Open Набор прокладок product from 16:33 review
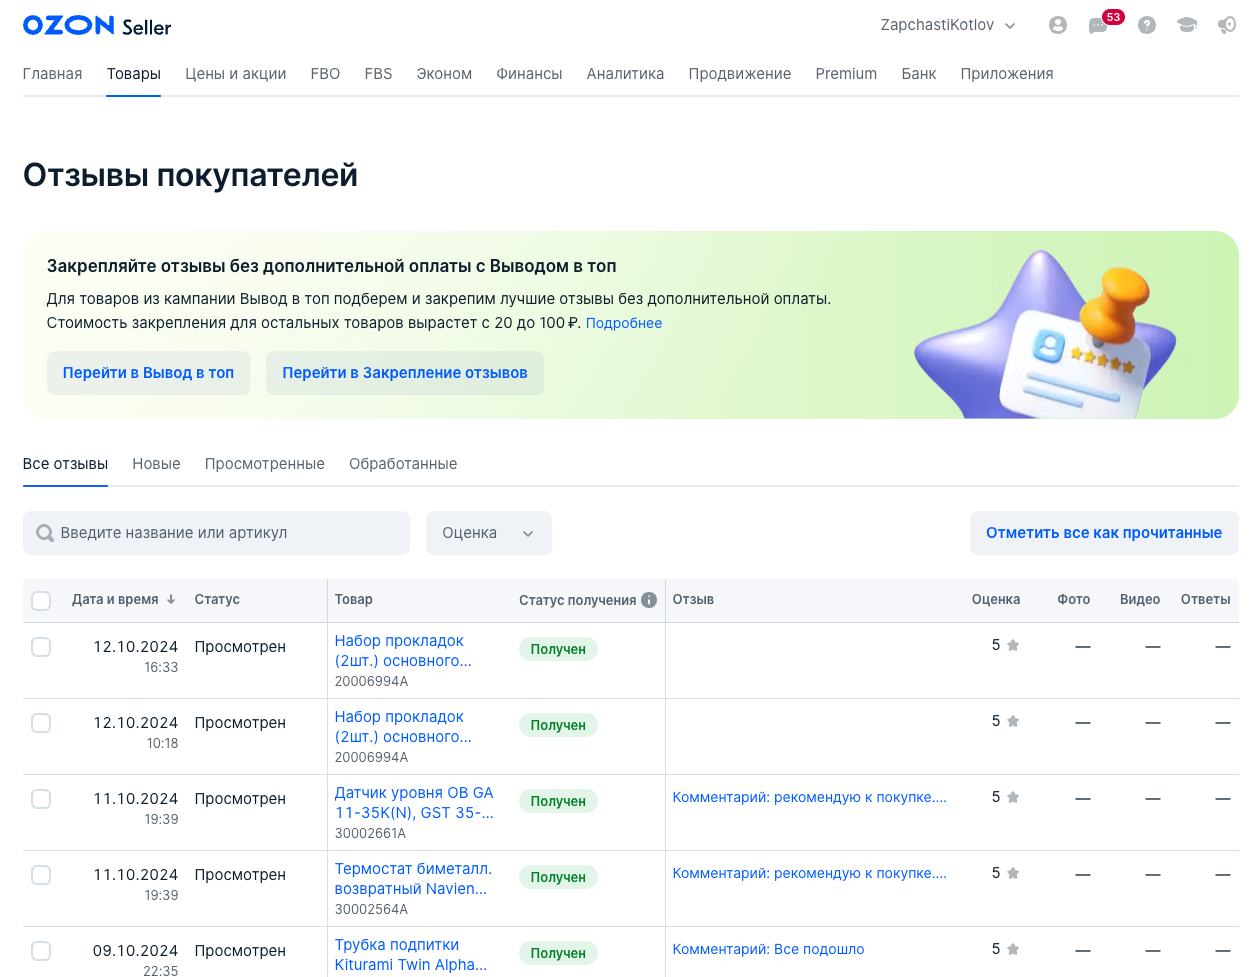This screenshot has width=1258, height=977. pyautogui.click(x=403, y=651)
